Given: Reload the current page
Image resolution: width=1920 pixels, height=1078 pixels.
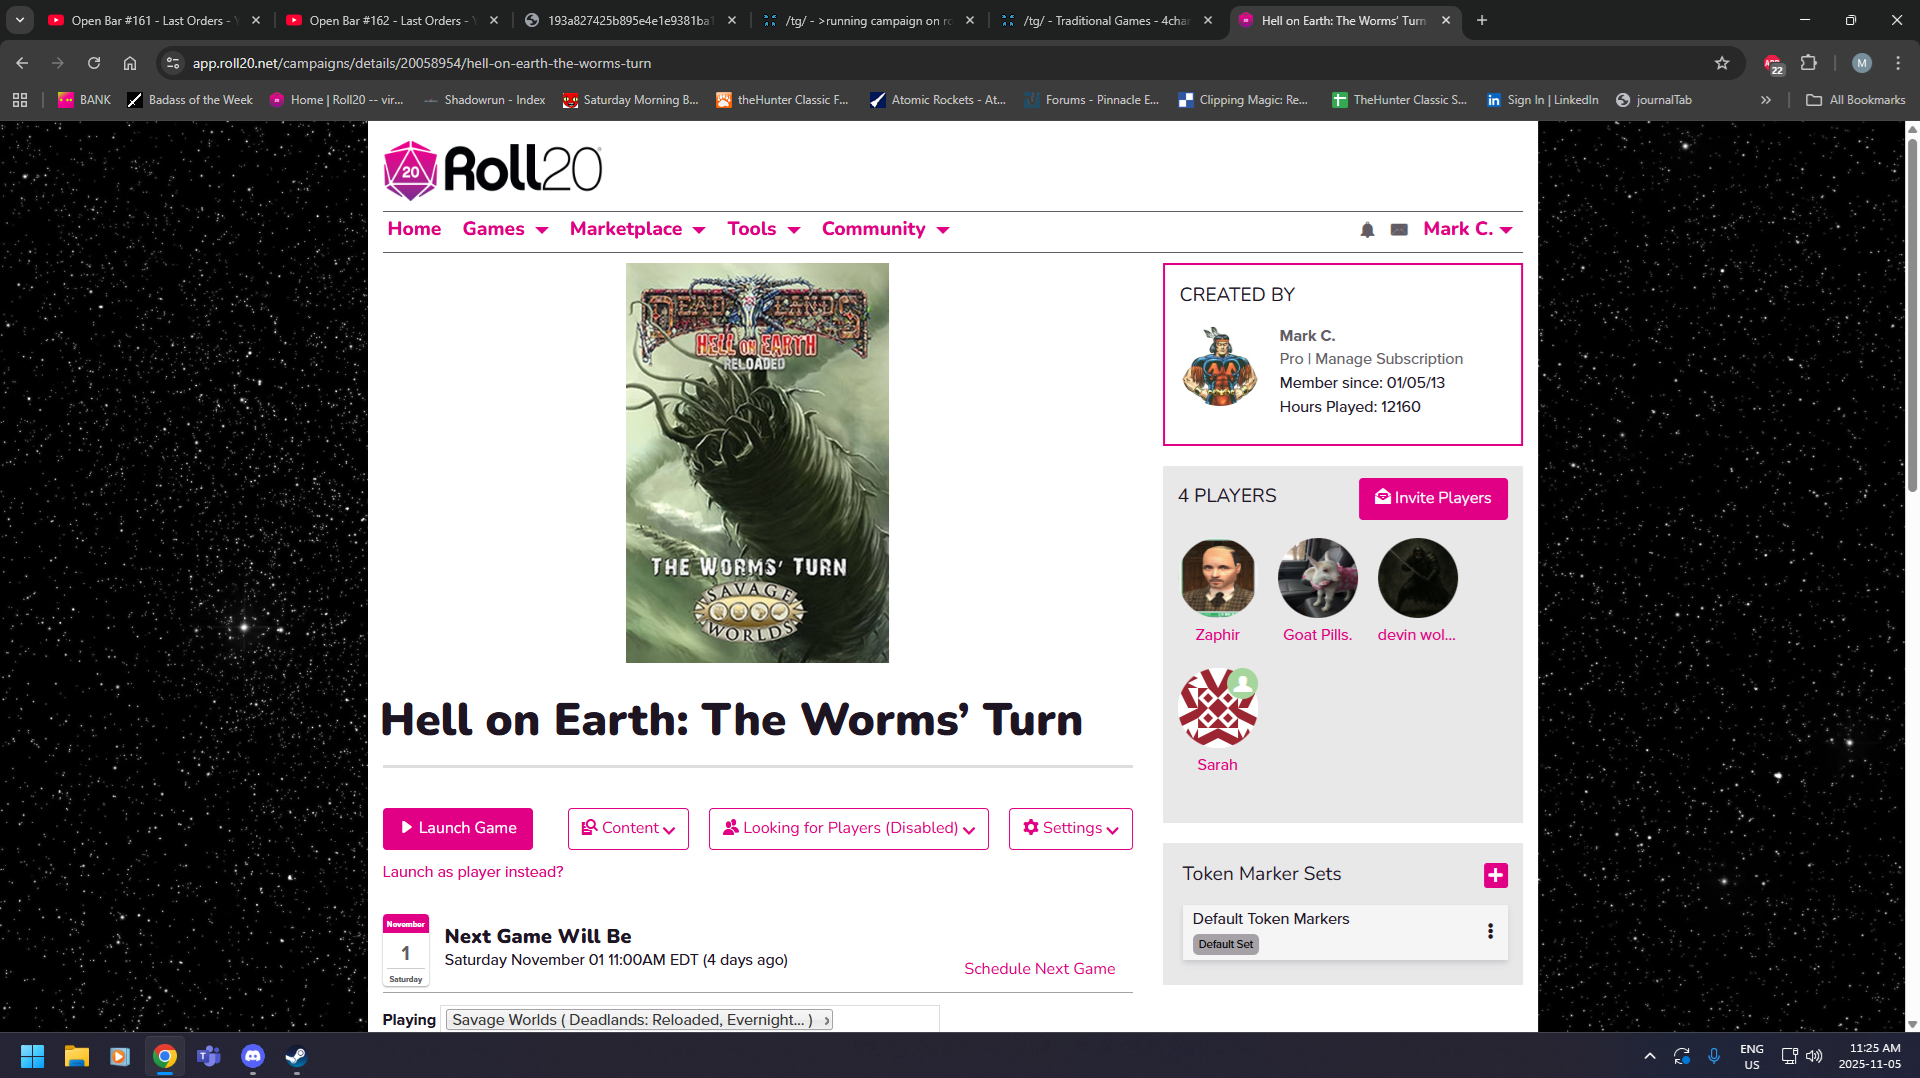Looking at the screenshot, I should 94,63.
